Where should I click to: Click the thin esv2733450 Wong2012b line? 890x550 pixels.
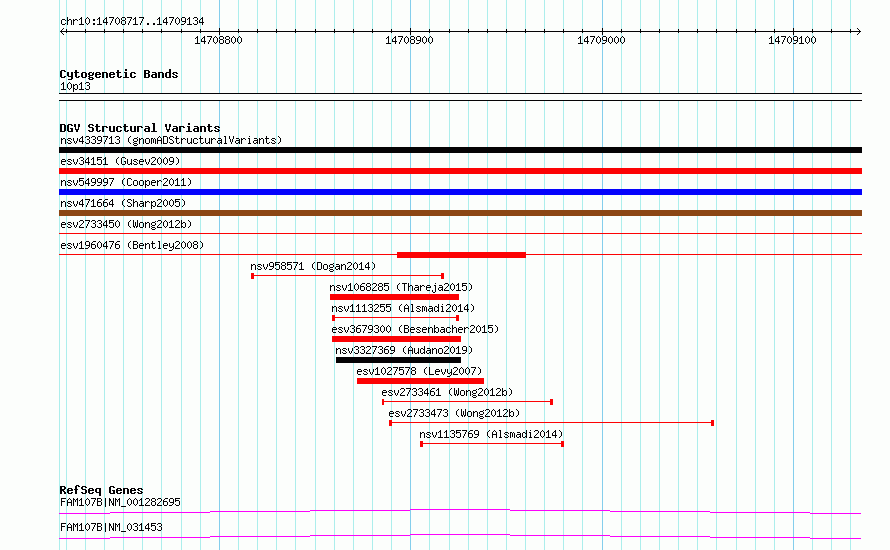tap(460, 234)
